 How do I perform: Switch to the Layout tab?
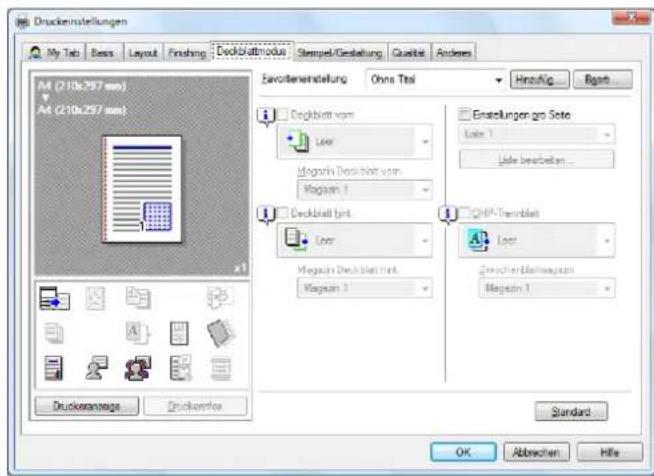pyautogui.click(x=143, y=53)
